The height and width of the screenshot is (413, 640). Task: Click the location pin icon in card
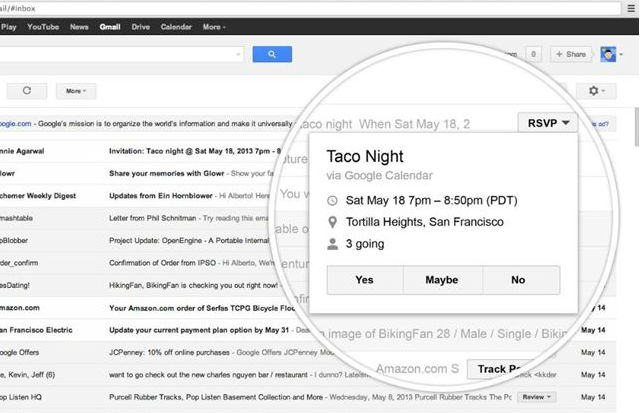(333, 222)
